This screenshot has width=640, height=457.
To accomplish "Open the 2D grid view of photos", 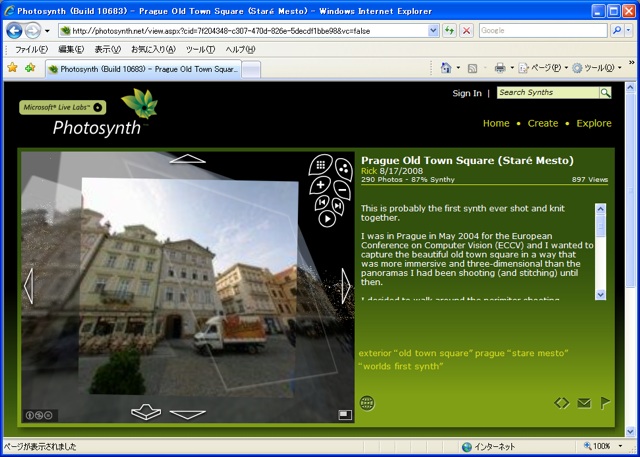I will click(x=321, y=164).
